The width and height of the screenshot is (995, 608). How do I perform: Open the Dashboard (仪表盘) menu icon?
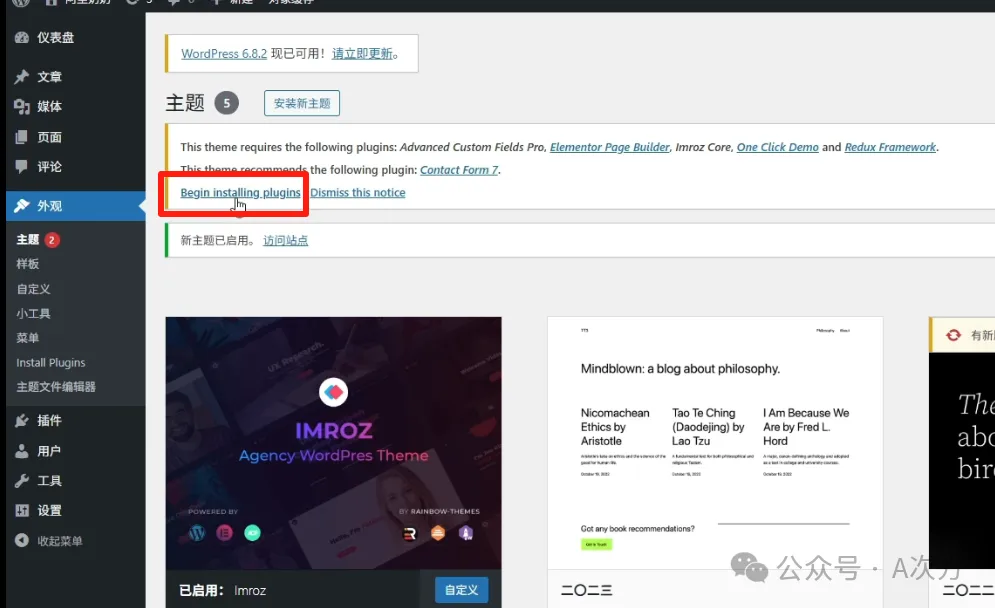click(22, 37)
